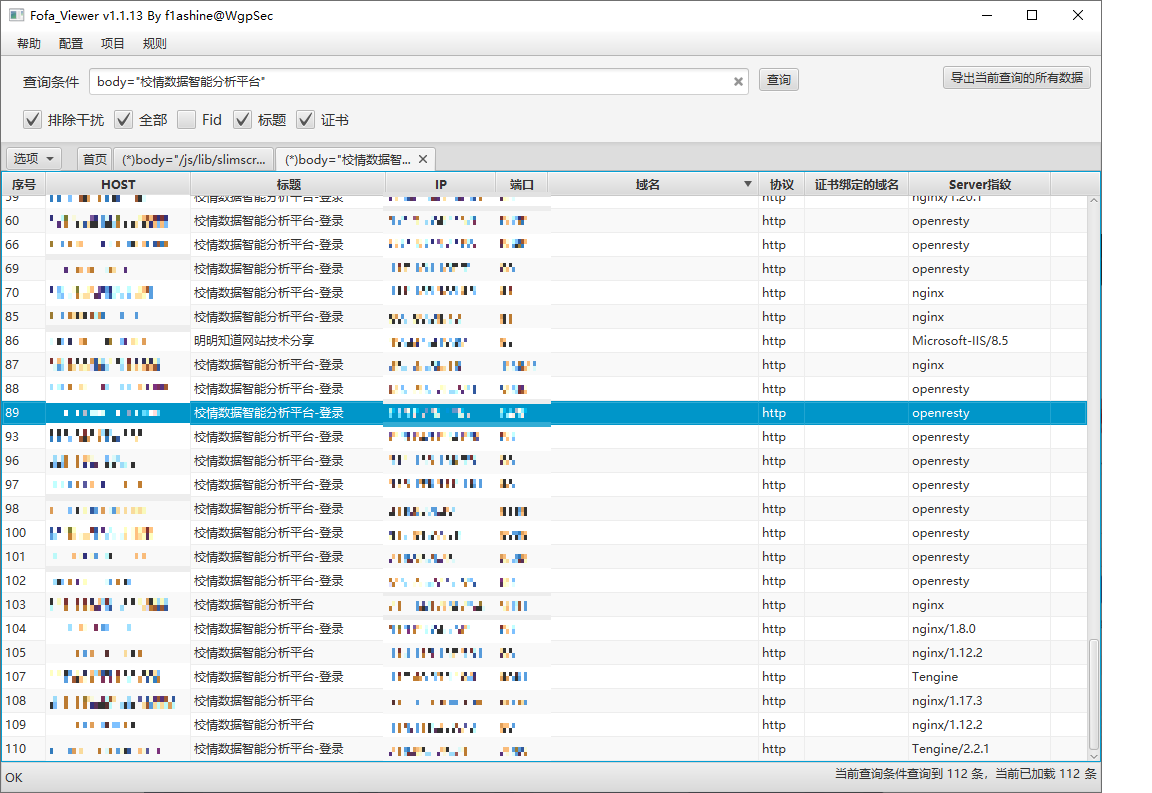Viewport: 1152px width, 793px height.
Task: Disable the 证书 checkbox
Action: point(306,120)
